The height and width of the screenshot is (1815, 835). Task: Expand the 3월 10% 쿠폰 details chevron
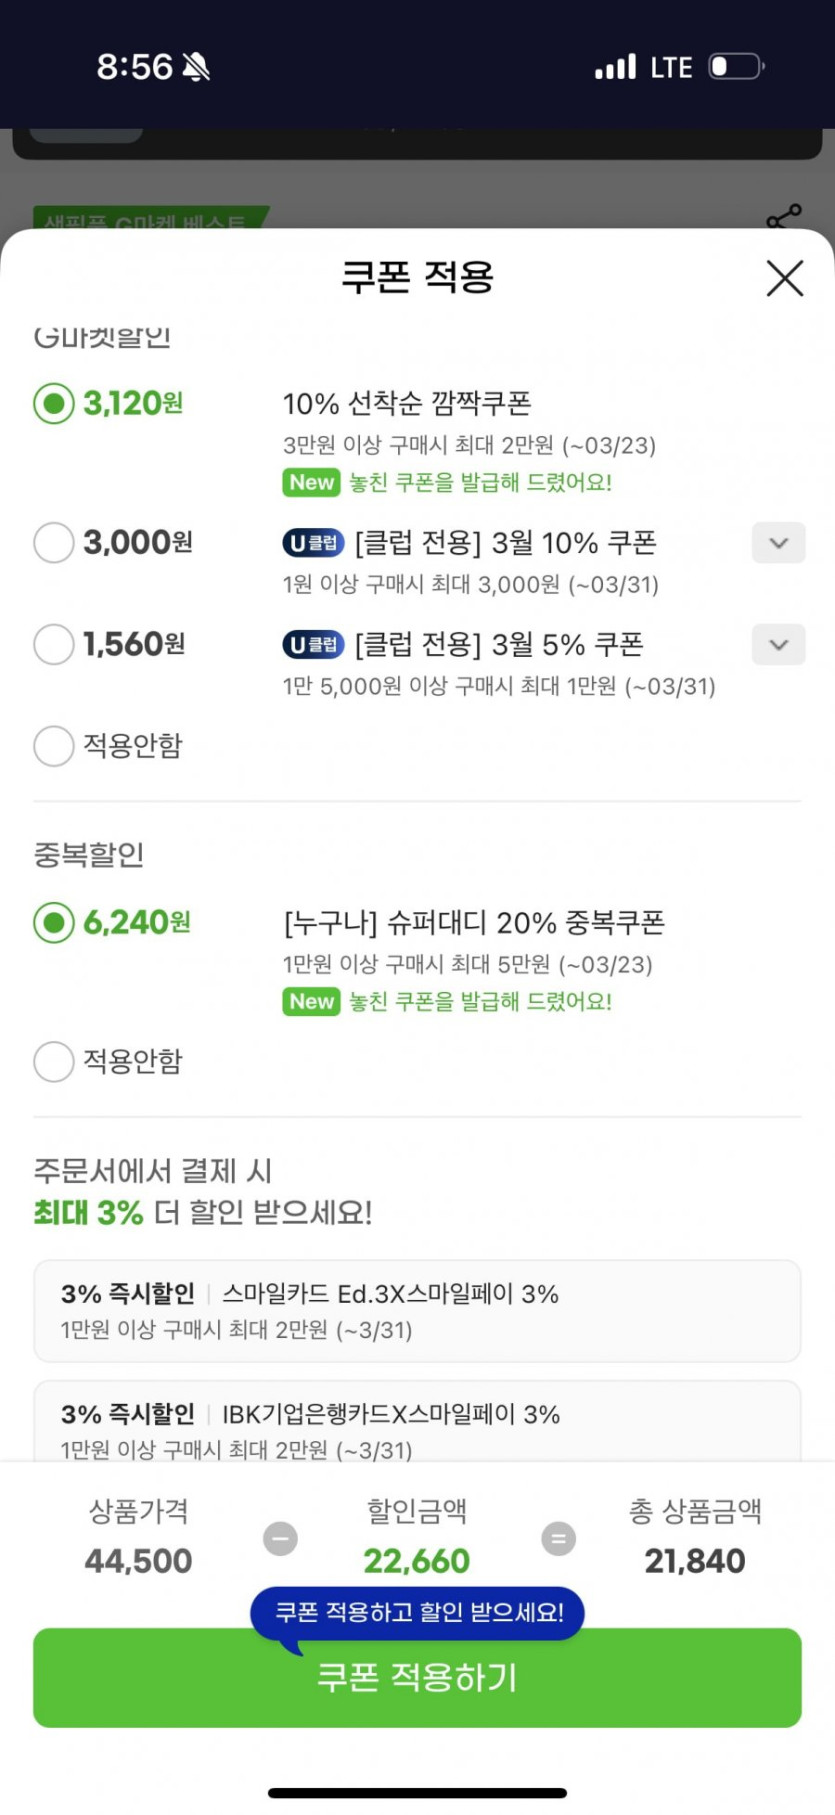click(x=778, y=543)
